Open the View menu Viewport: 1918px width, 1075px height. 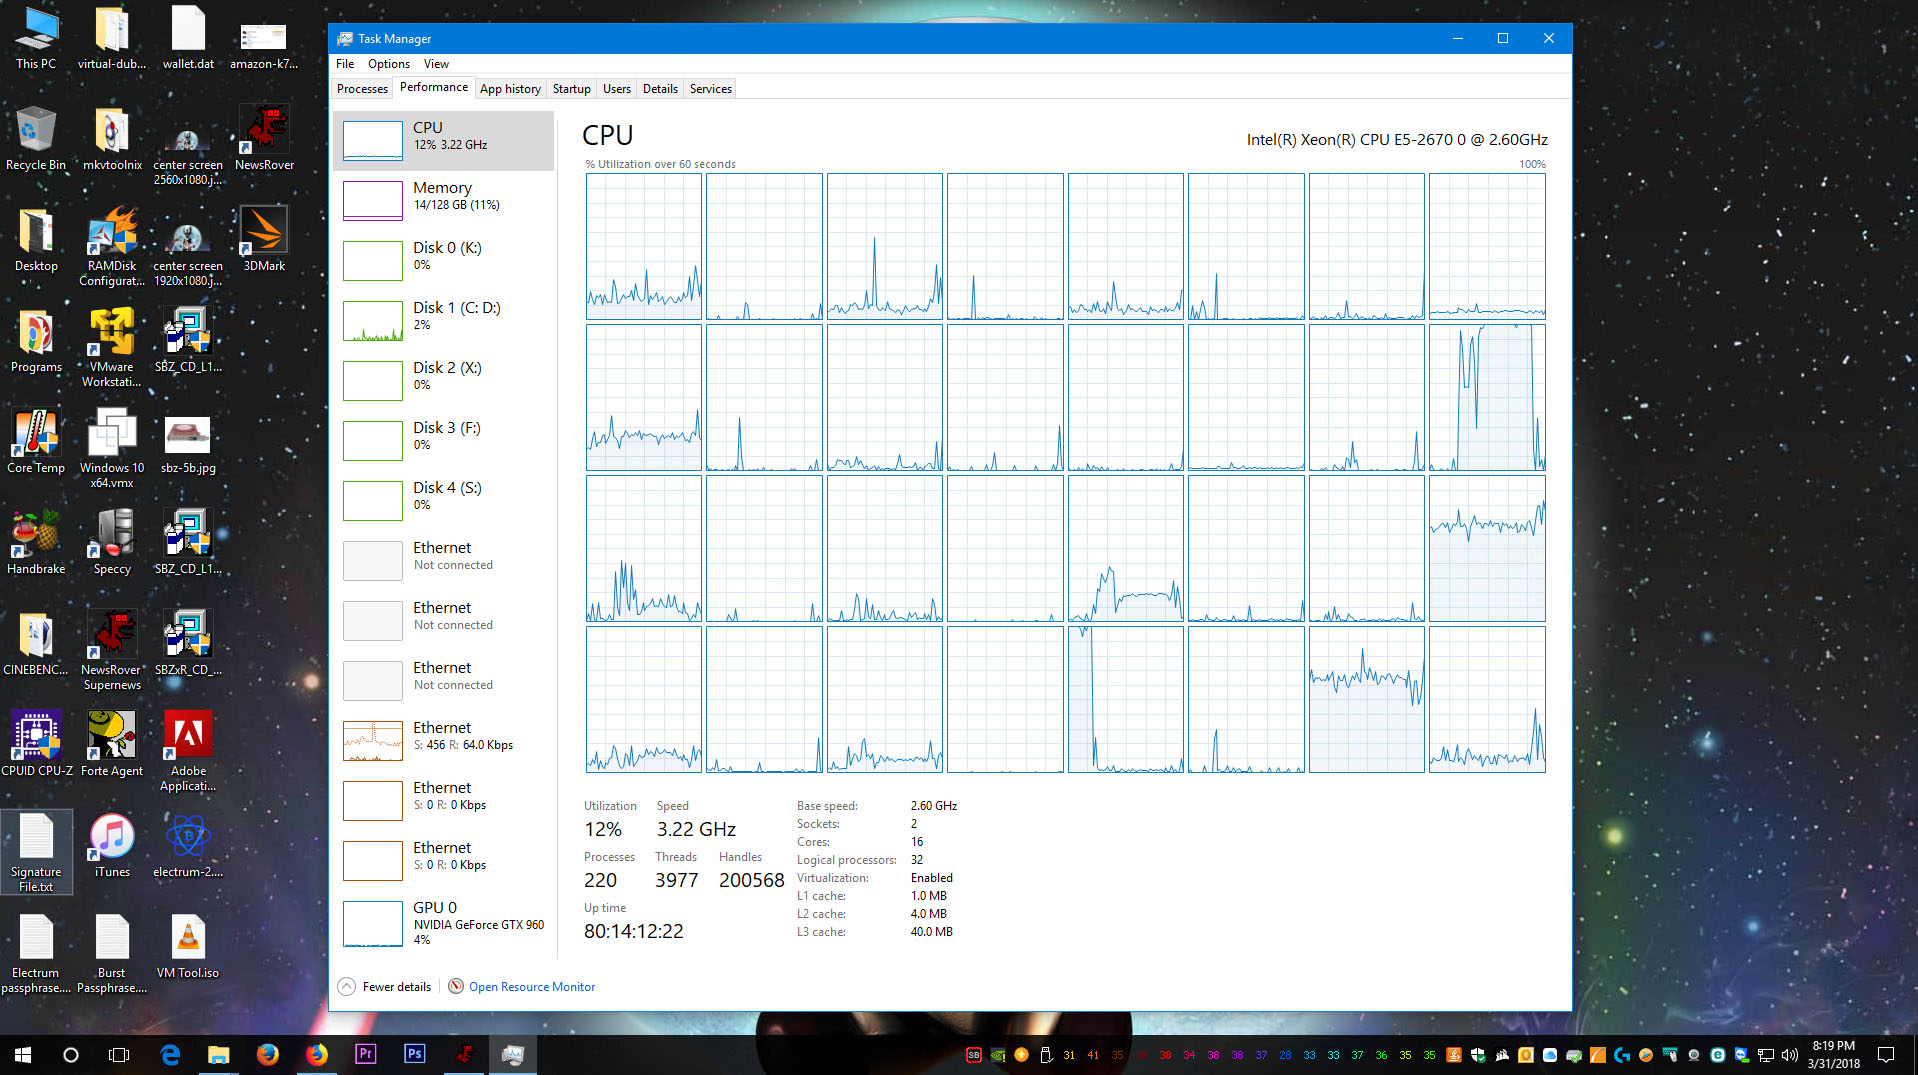coord(436,64)
